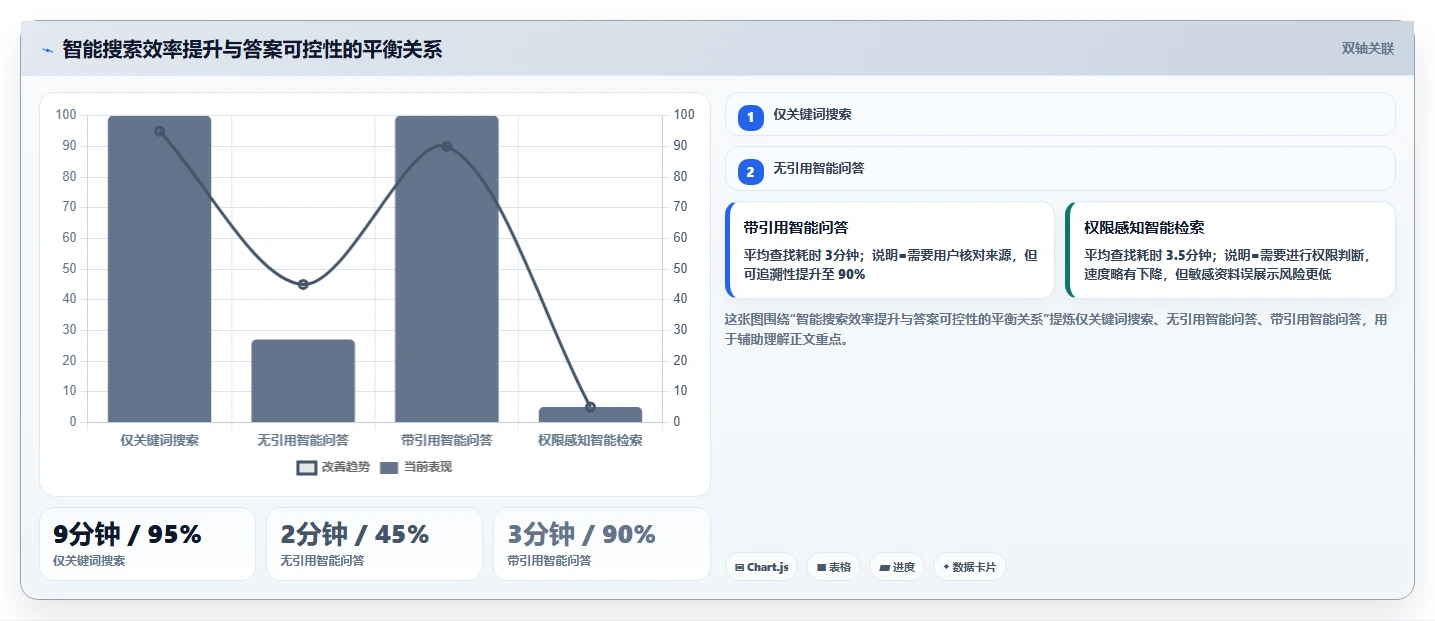1435x621 pixels.
Task: Select the 带引用智能问答 info card
Action: 890,250
